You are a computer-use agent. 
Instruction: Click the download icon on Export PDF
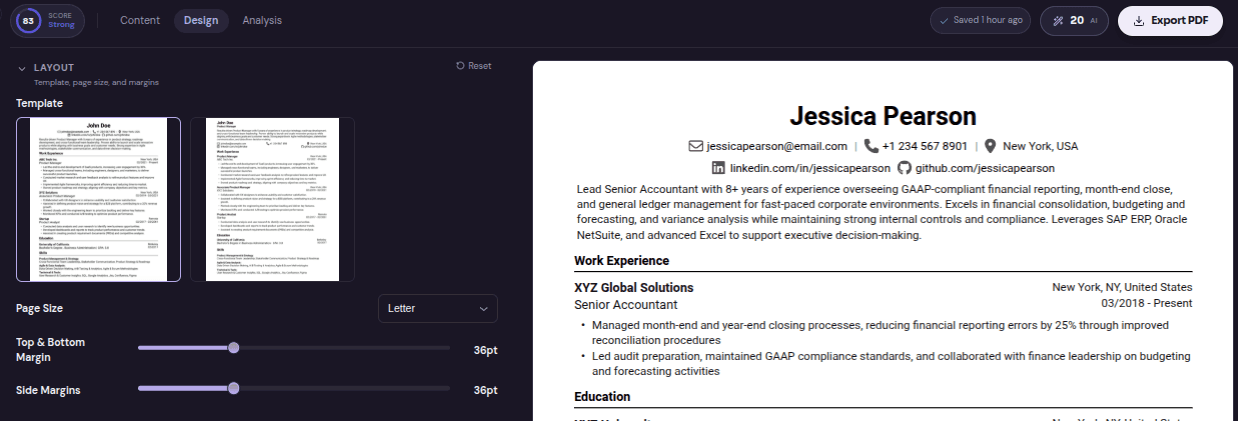(x=1139, y=20)
